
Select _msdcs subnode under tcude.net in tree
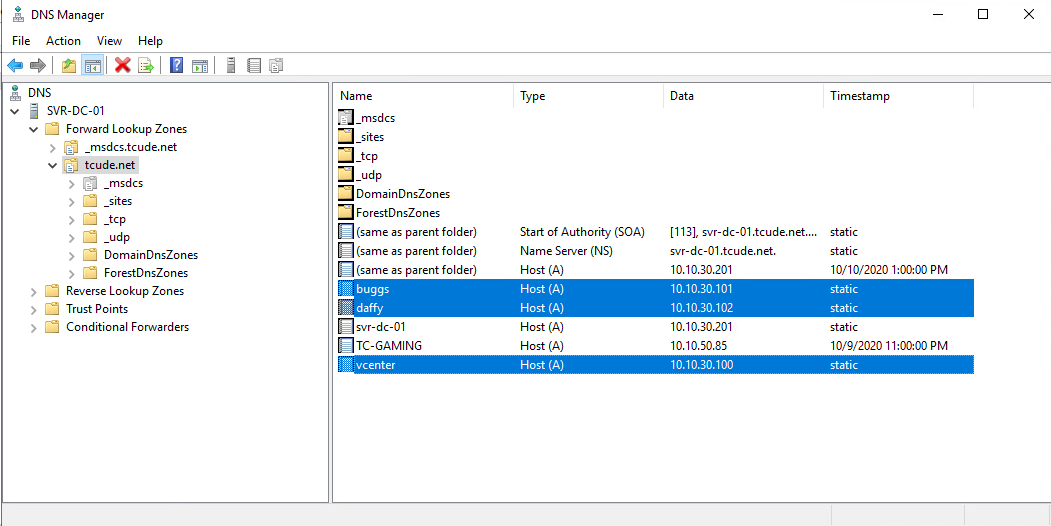coord(123,183)
